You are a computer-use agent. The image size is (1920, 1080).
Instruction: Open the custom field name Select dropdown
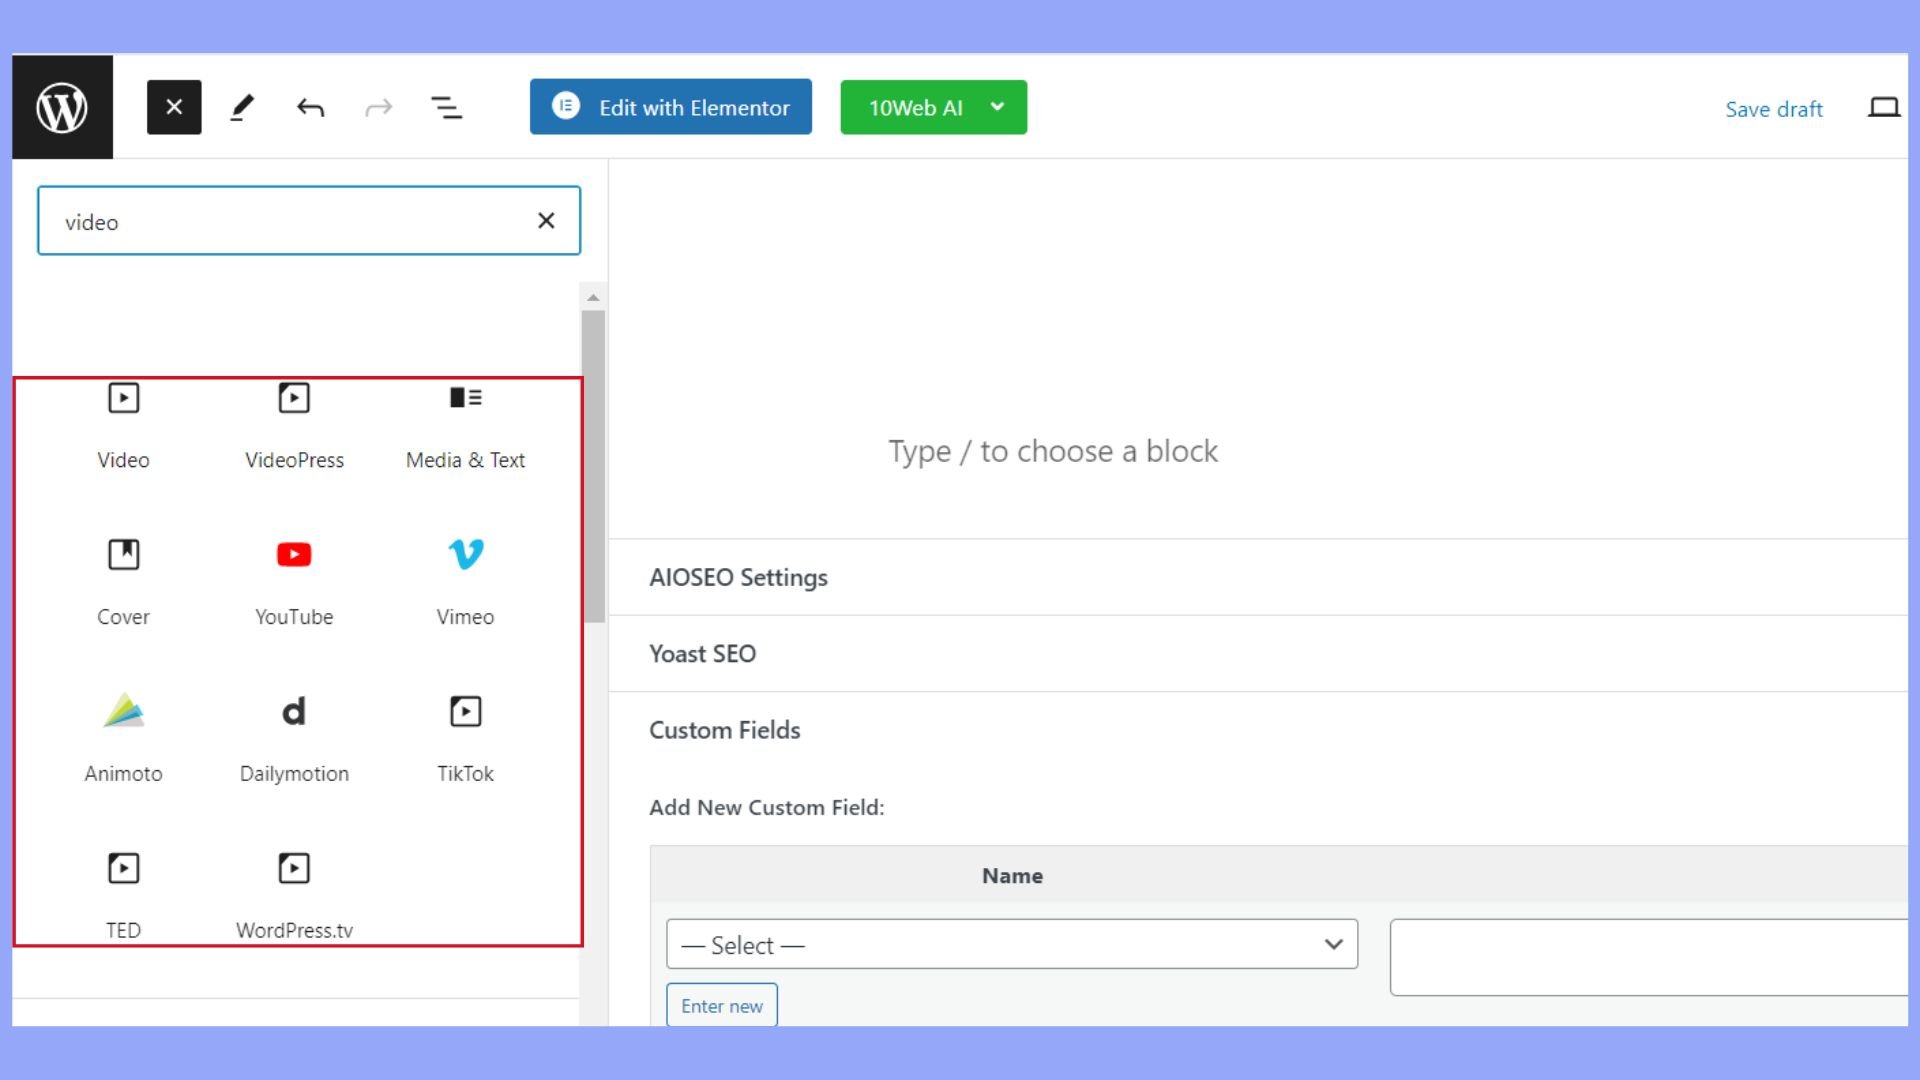coord(1011,944)
